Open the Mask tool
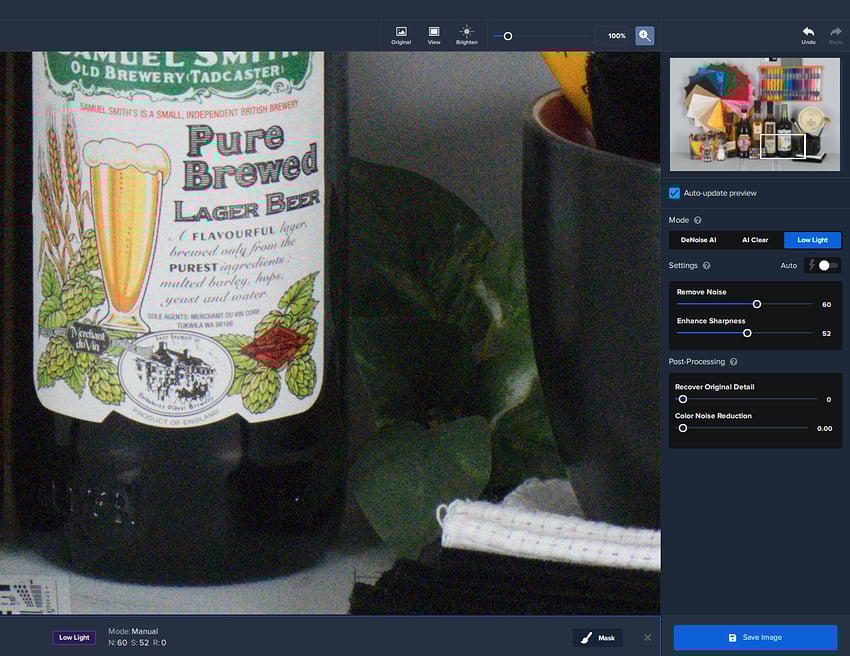Screen dimensions: 850x656 [x=598, y=637]
